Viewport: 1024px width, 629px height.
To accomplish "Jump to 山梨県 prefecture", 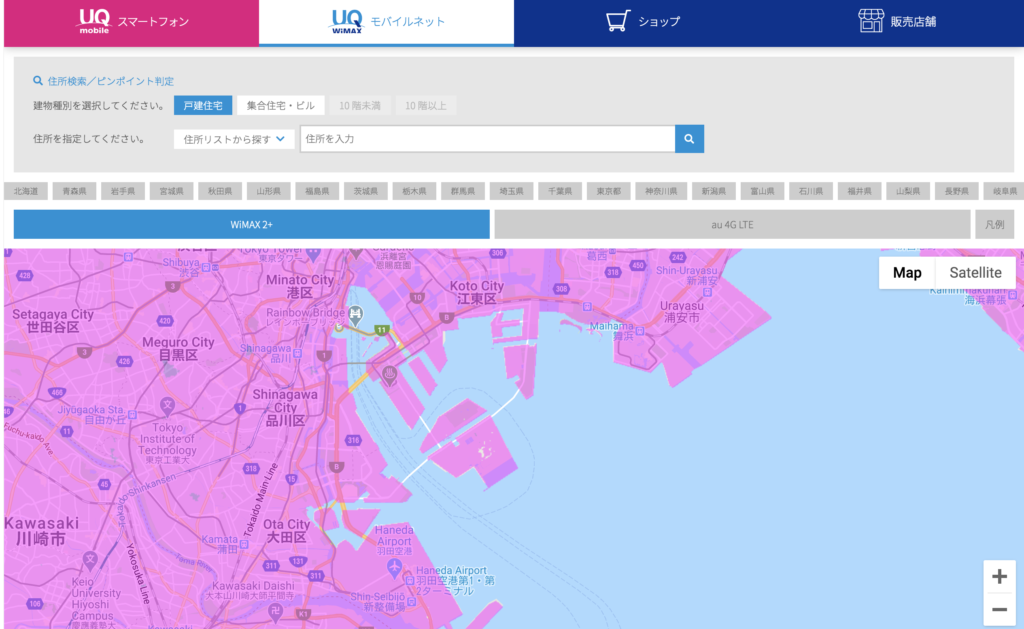I will click(908, 191).
